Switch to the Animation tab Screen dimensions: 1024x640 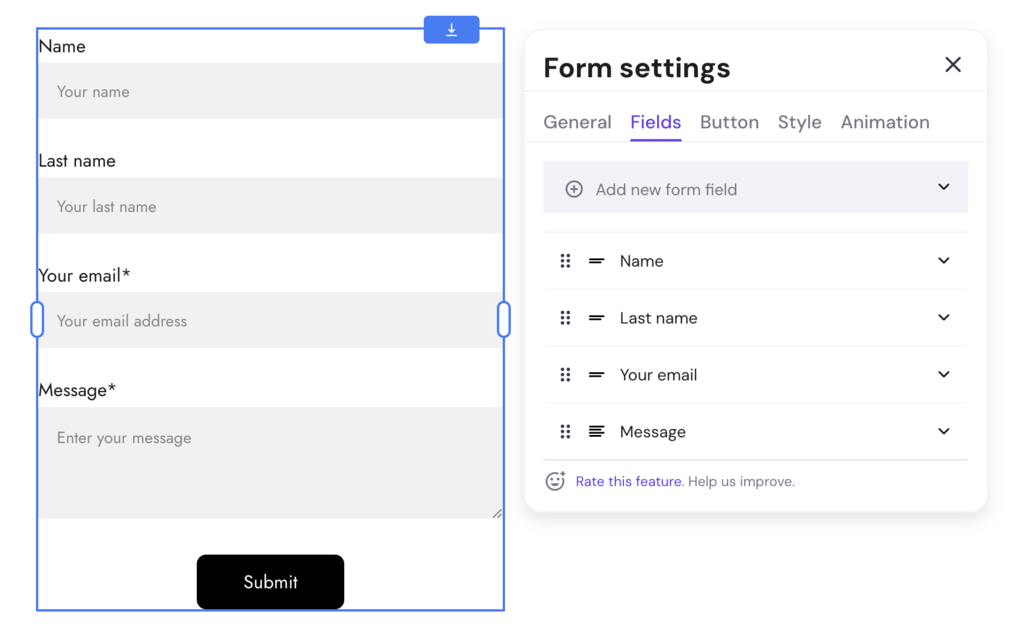884,122
